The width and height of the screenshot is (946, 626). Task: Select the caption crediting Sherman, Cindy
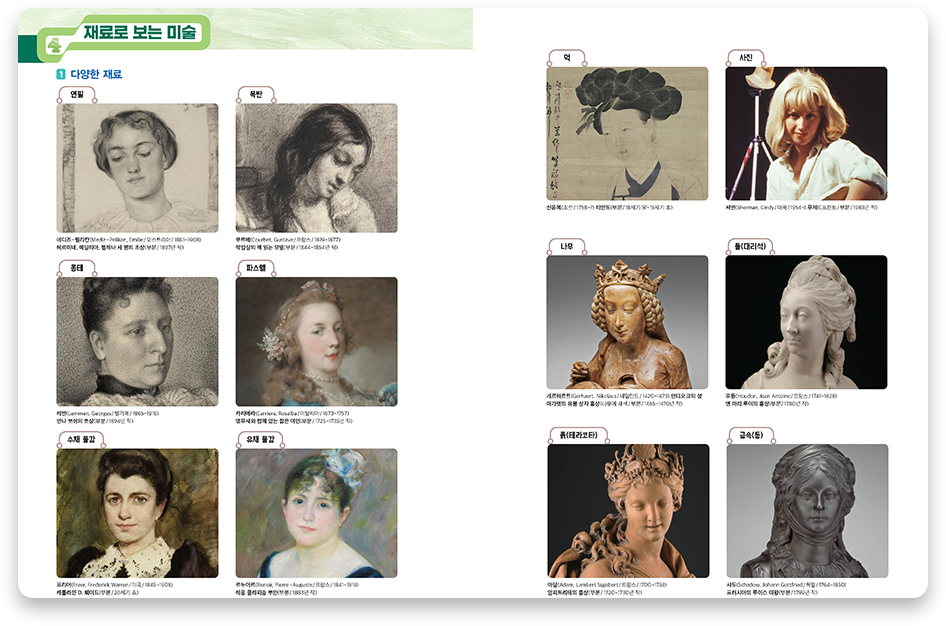click(x=801, y=207)
